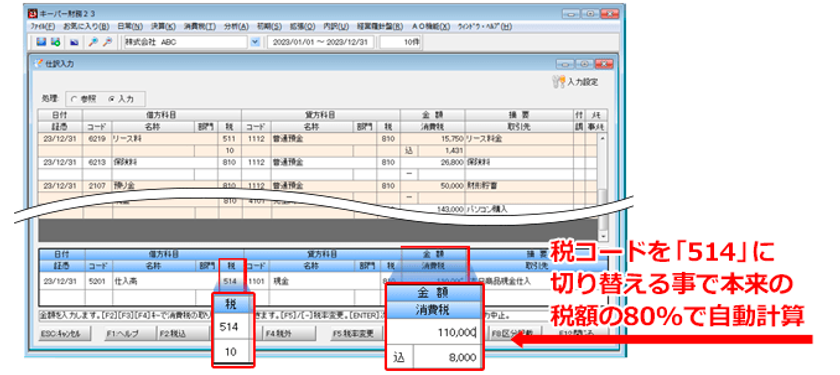Open 入力設定 input settings icon
This screenshot has width=840, height=375.
point(559,82)
